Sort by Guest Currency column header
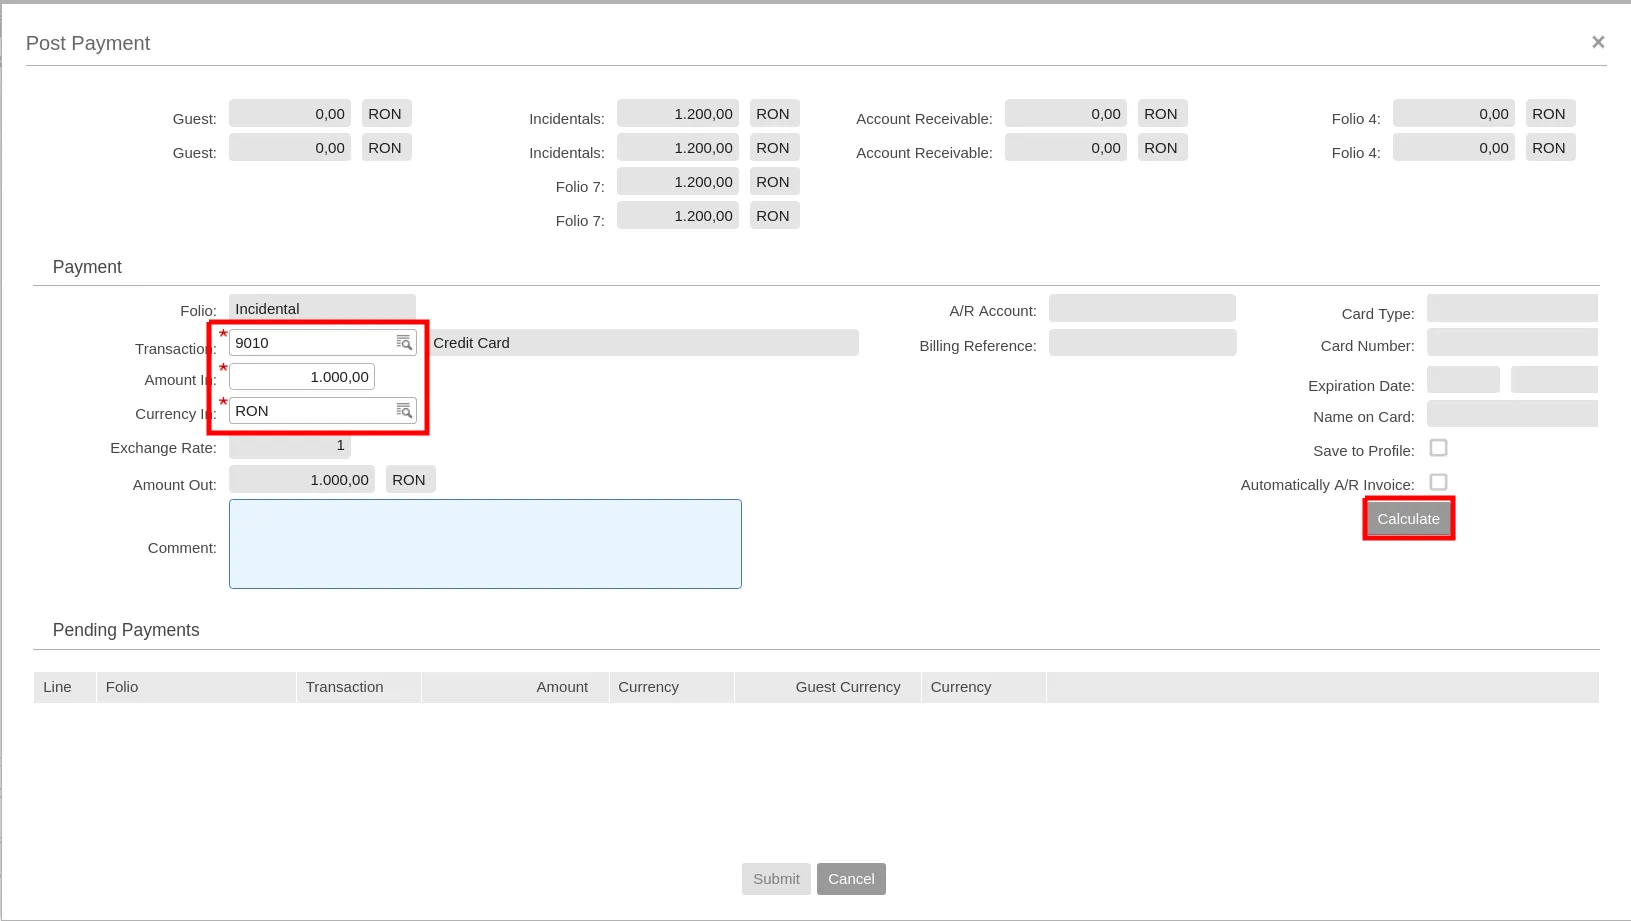The width and height of the screenshot is (1631, 921). [x=828, y=687]
